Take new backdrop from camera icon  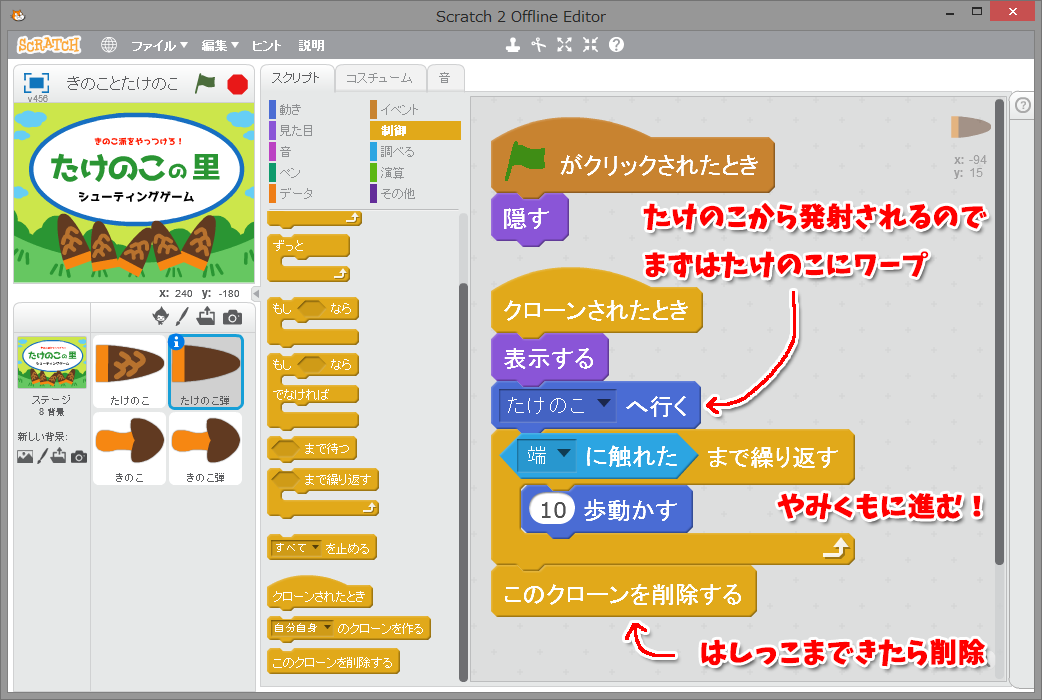pos(79,457)
